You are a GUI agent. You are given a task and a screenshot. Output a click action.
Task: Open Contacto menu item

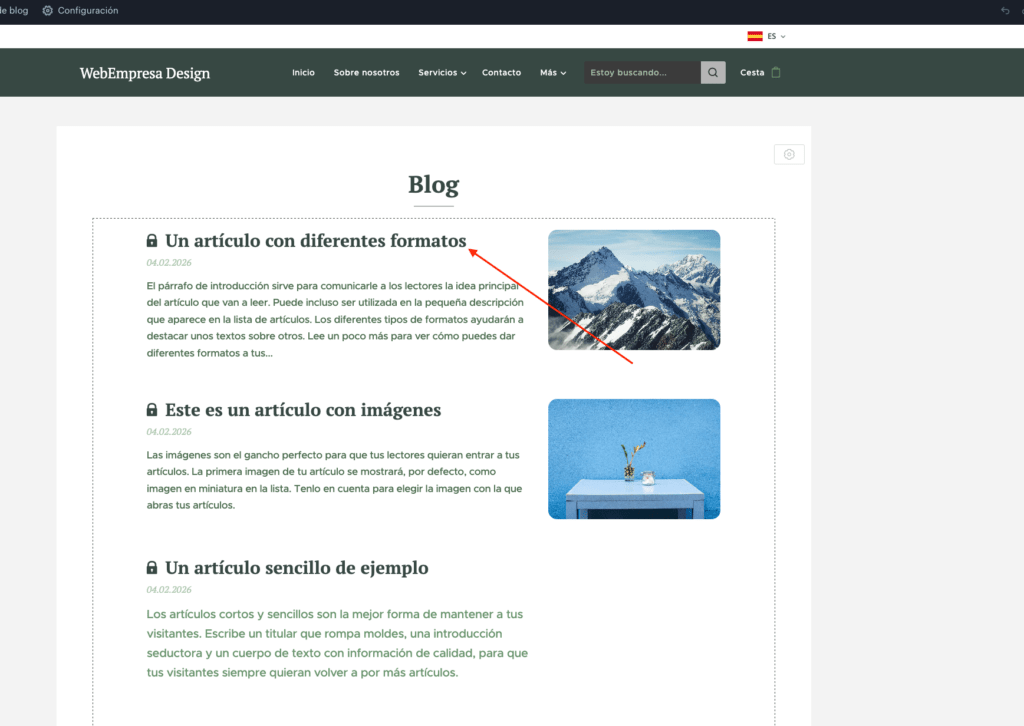click(502, 72)
